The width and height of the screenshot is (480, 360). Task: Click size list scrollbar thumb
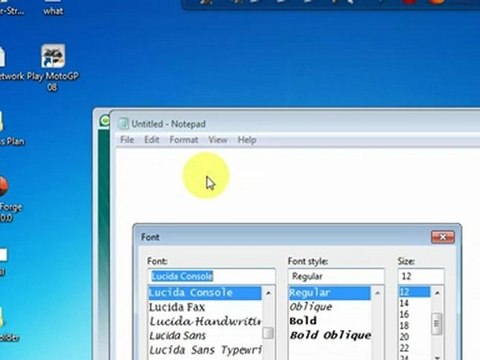437,323
